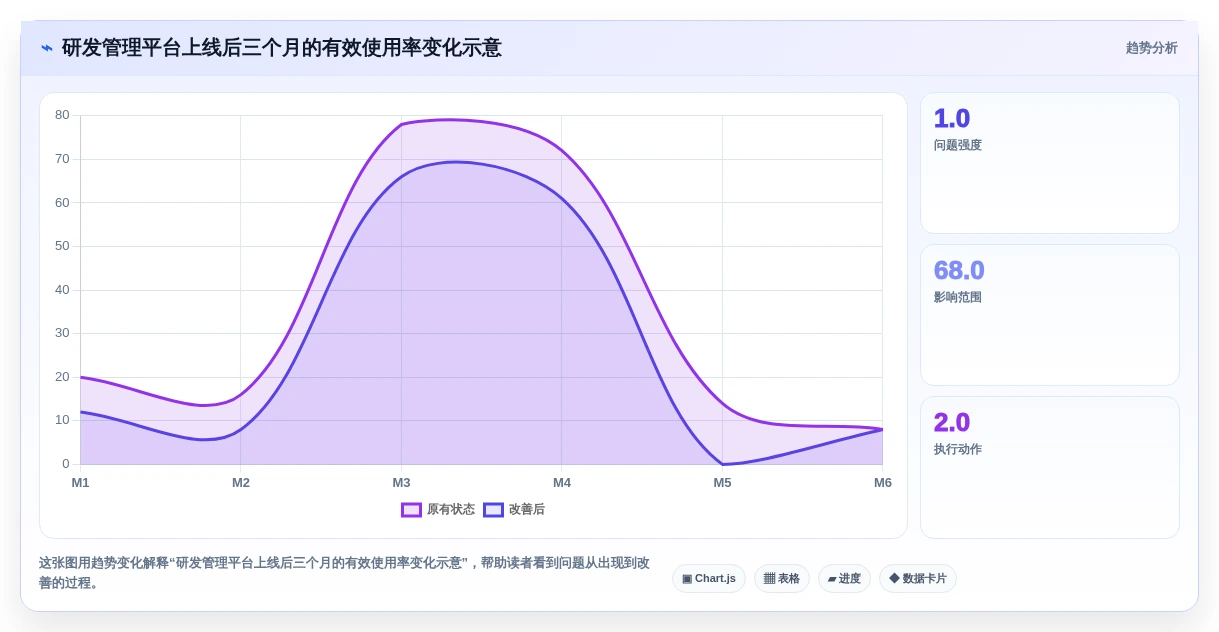Click the chart title 研发管理平台上线后三个月的有效使用率变化示意
The image size is (1219, 632).
pos(282,48)
